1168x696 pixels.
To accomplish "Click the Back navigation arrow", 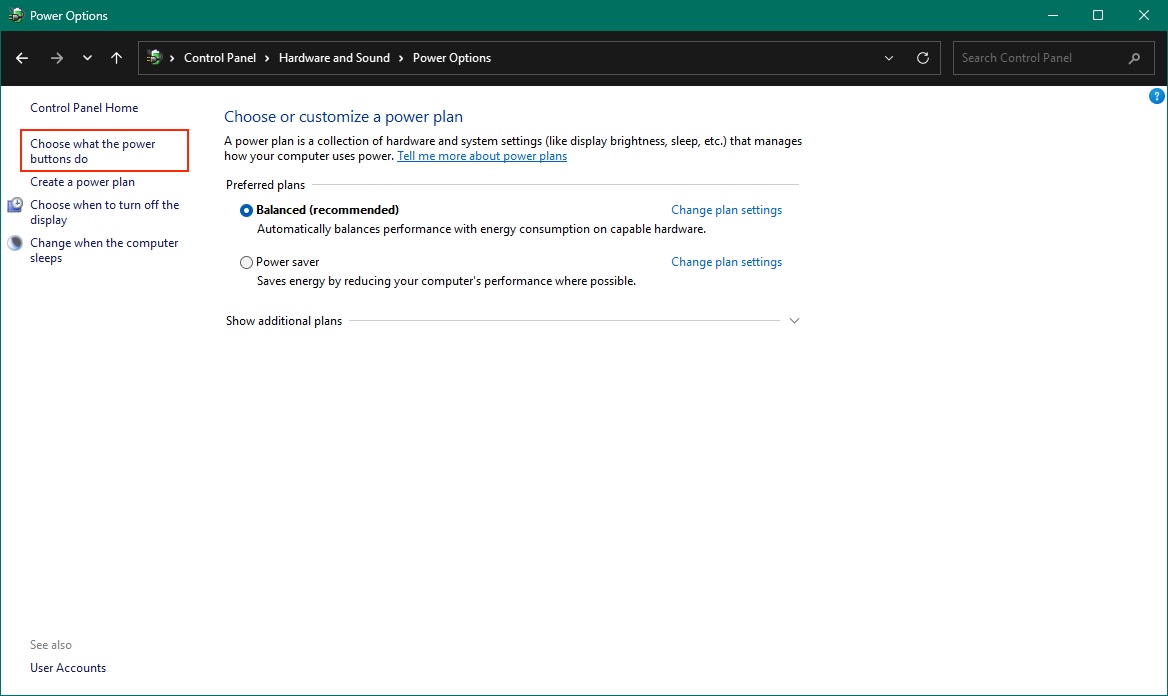I will click(x=22, y=58).
